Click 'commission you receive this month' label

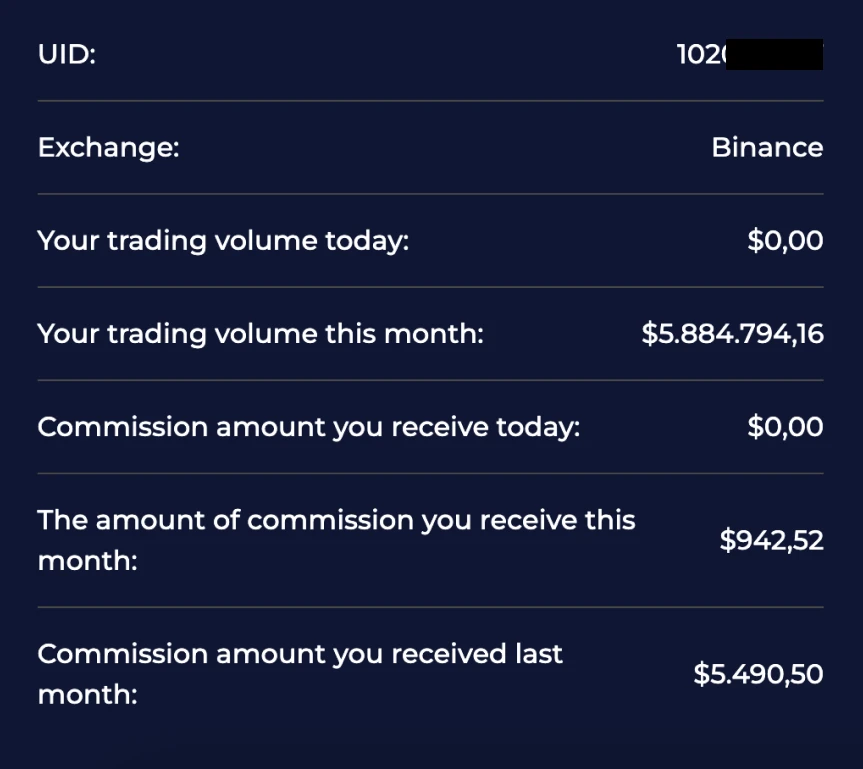336,521
